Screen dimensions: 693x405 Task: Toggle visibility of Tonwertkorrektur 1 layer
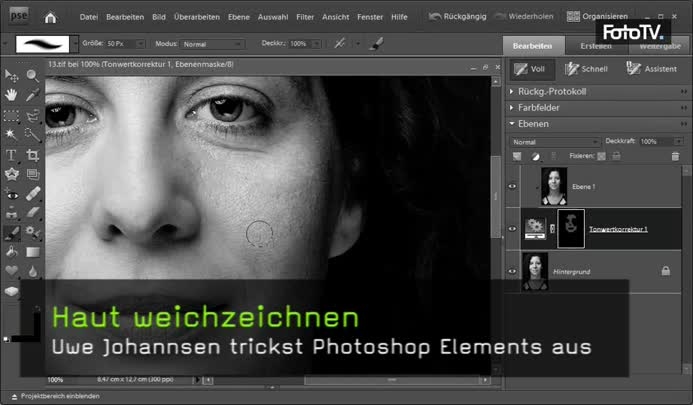coord(512,229)
